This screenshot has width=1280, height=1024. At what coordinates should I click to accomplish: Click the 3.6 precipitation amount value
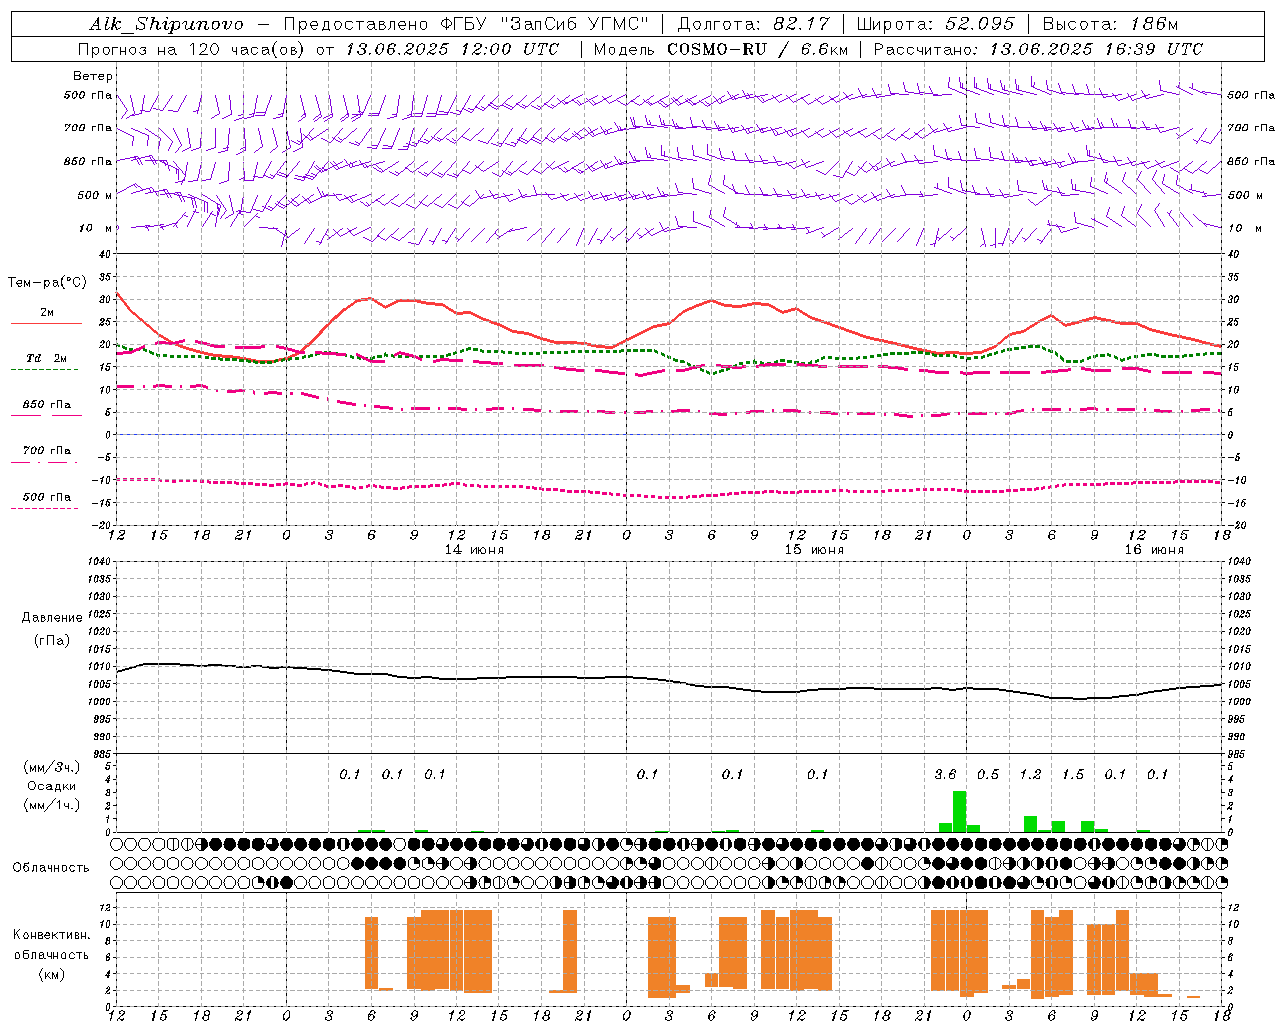[x=945, y=774]
